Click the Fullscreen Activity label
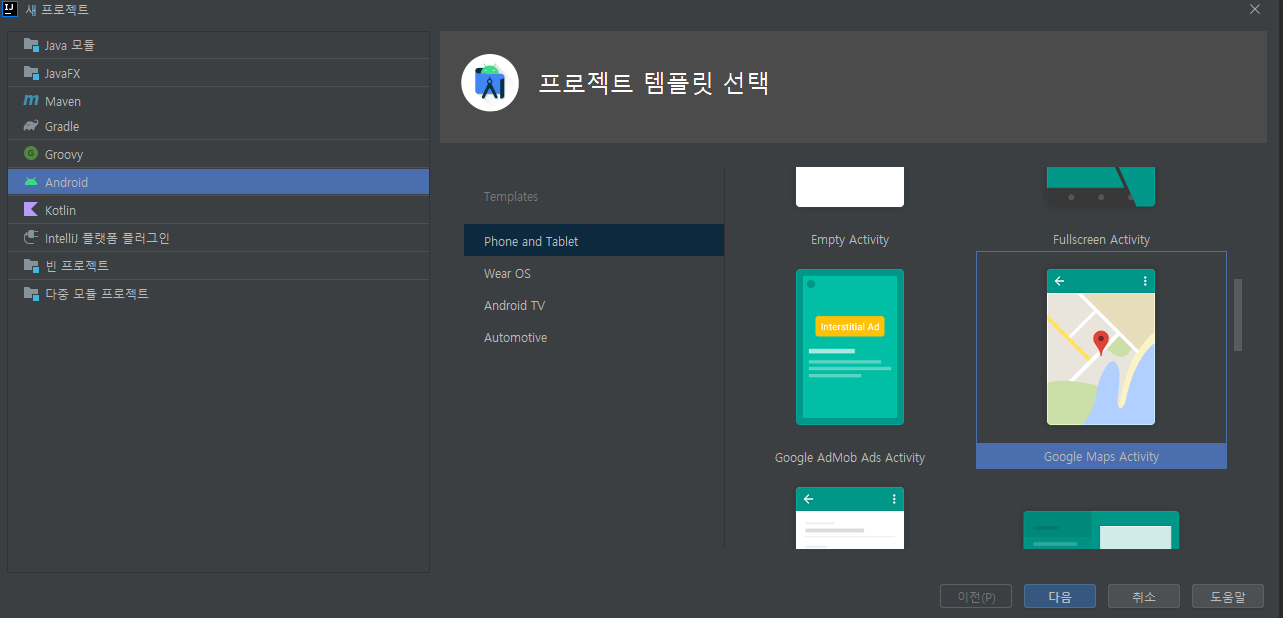The width and height of the screenshot is (1283, 618). point(1101,240)
